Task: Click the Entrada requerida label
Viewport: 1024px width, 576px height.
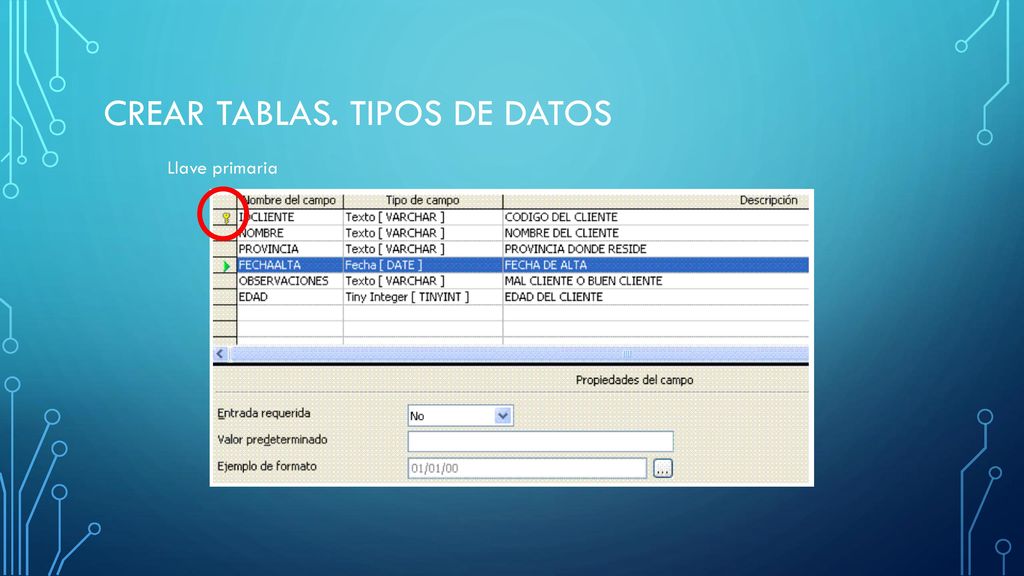Action: [264, 413]
